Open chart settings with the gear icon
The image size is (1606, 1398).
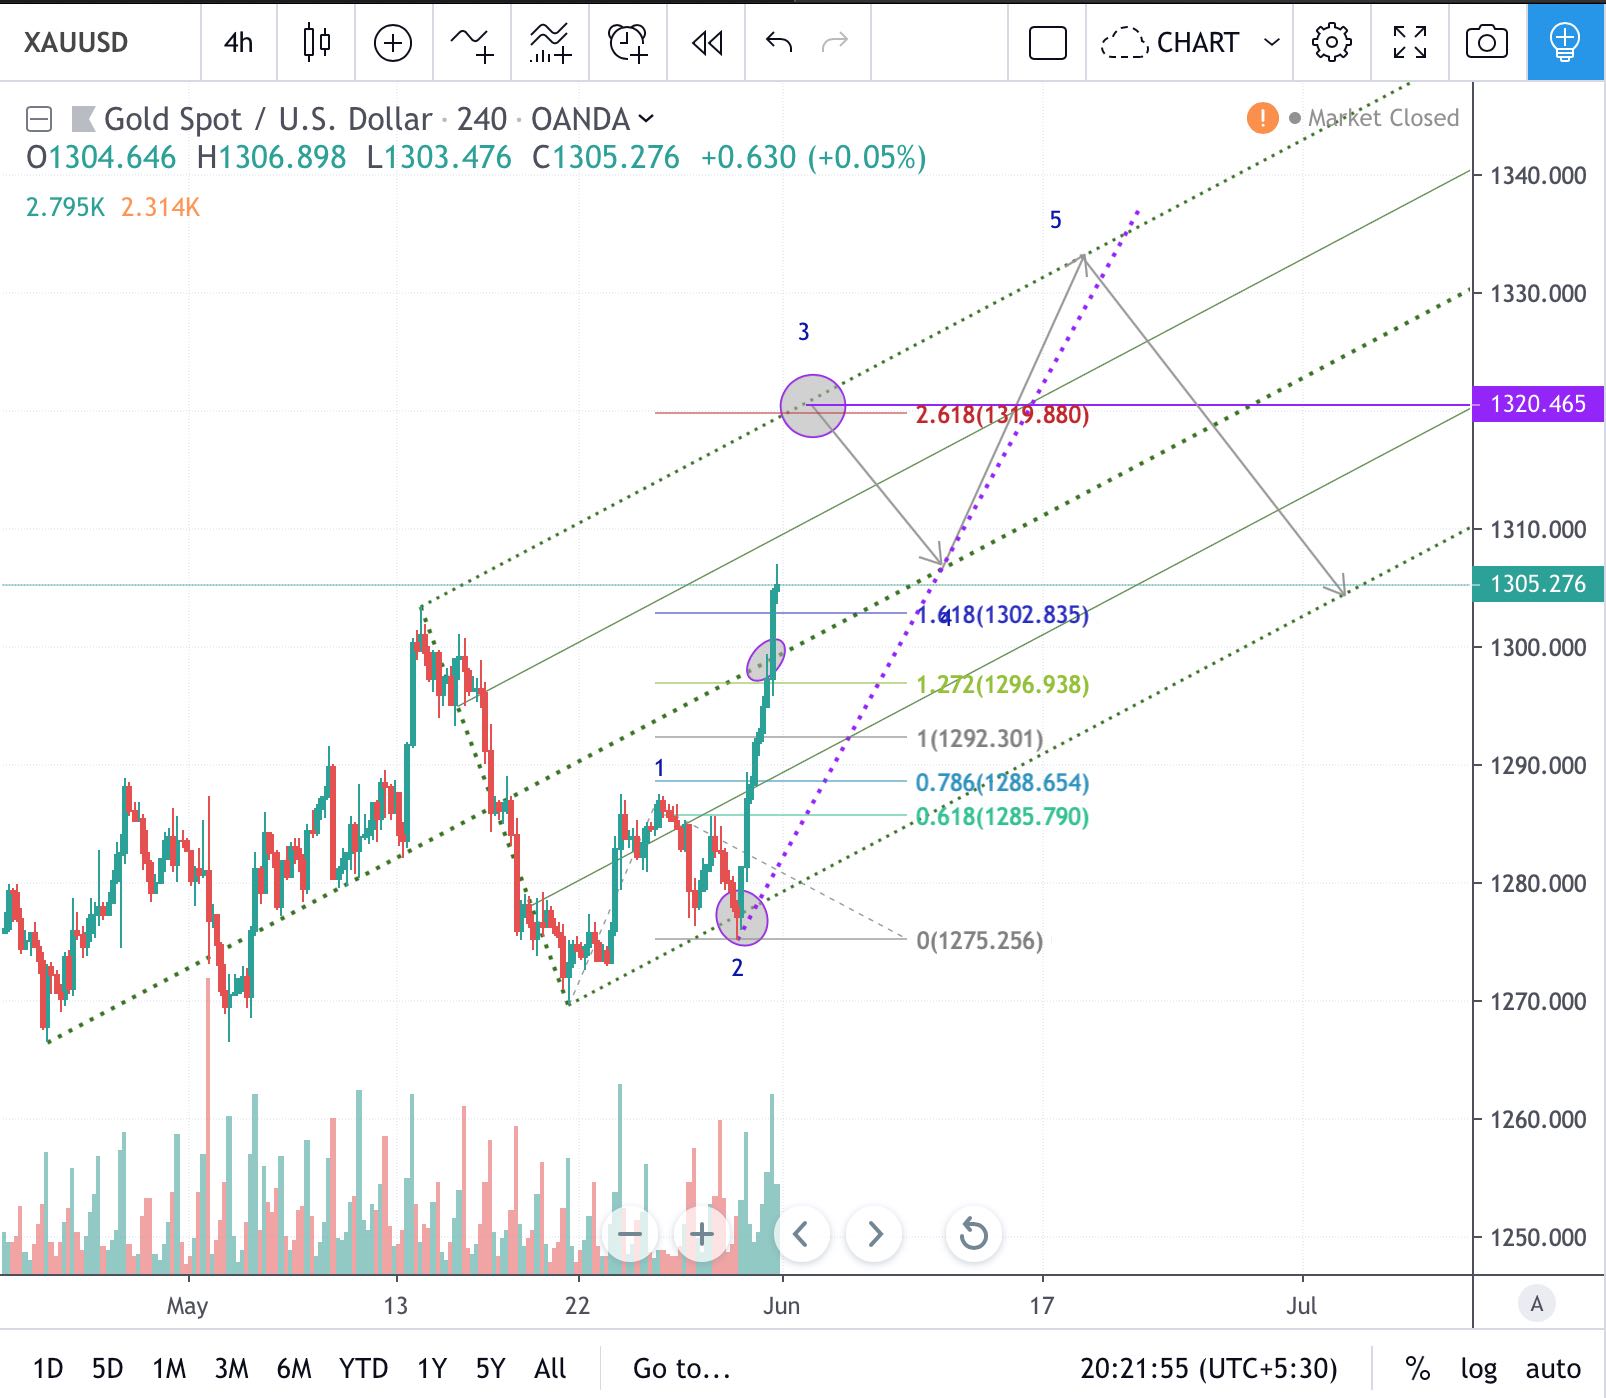[1333, 42]
